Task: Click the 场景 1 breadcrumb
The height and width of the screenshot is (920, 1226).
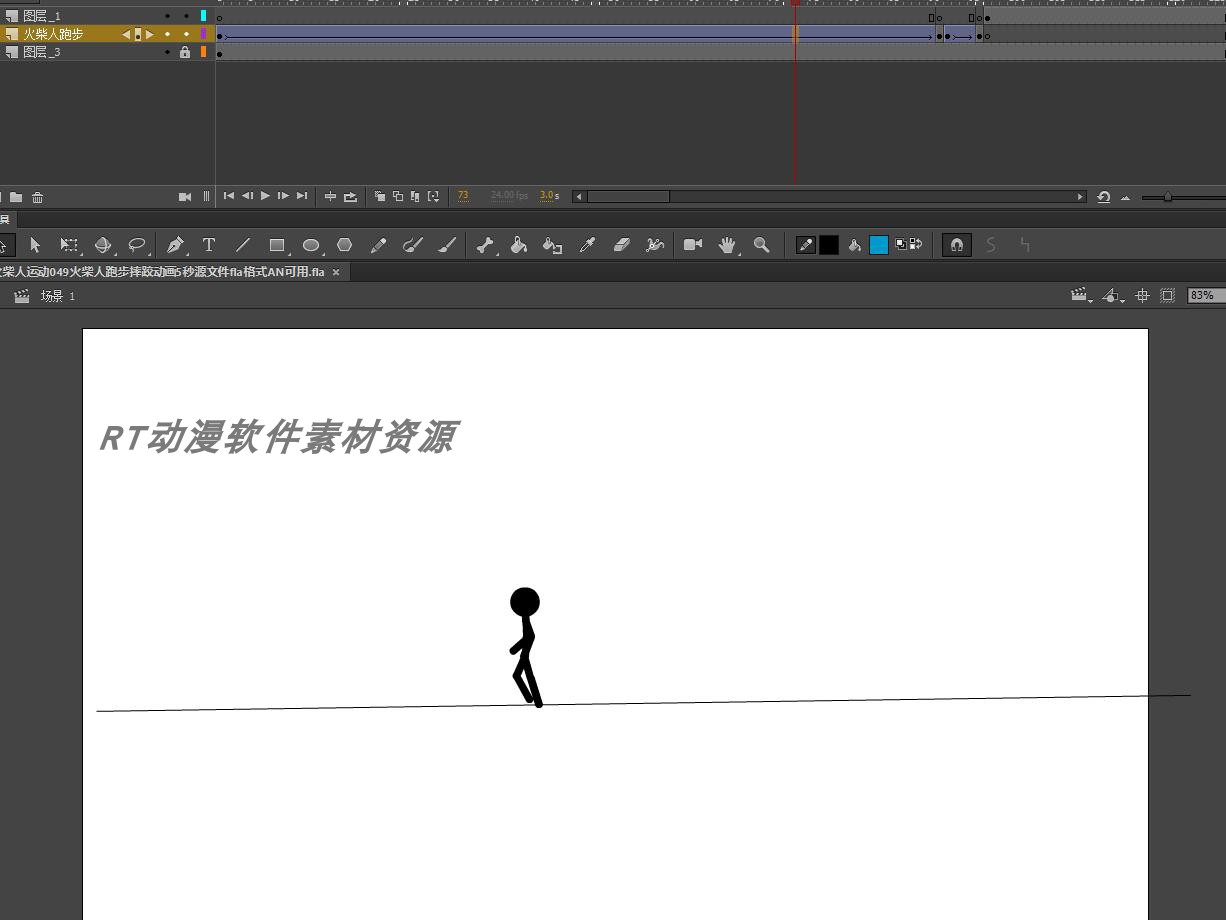Action: (57, 295)
